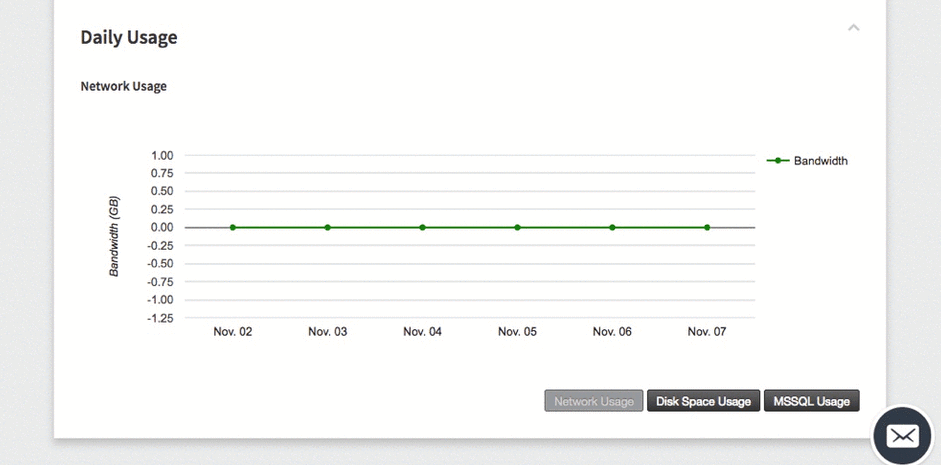Click the -1.00 y-axis value

pos(160,300)
